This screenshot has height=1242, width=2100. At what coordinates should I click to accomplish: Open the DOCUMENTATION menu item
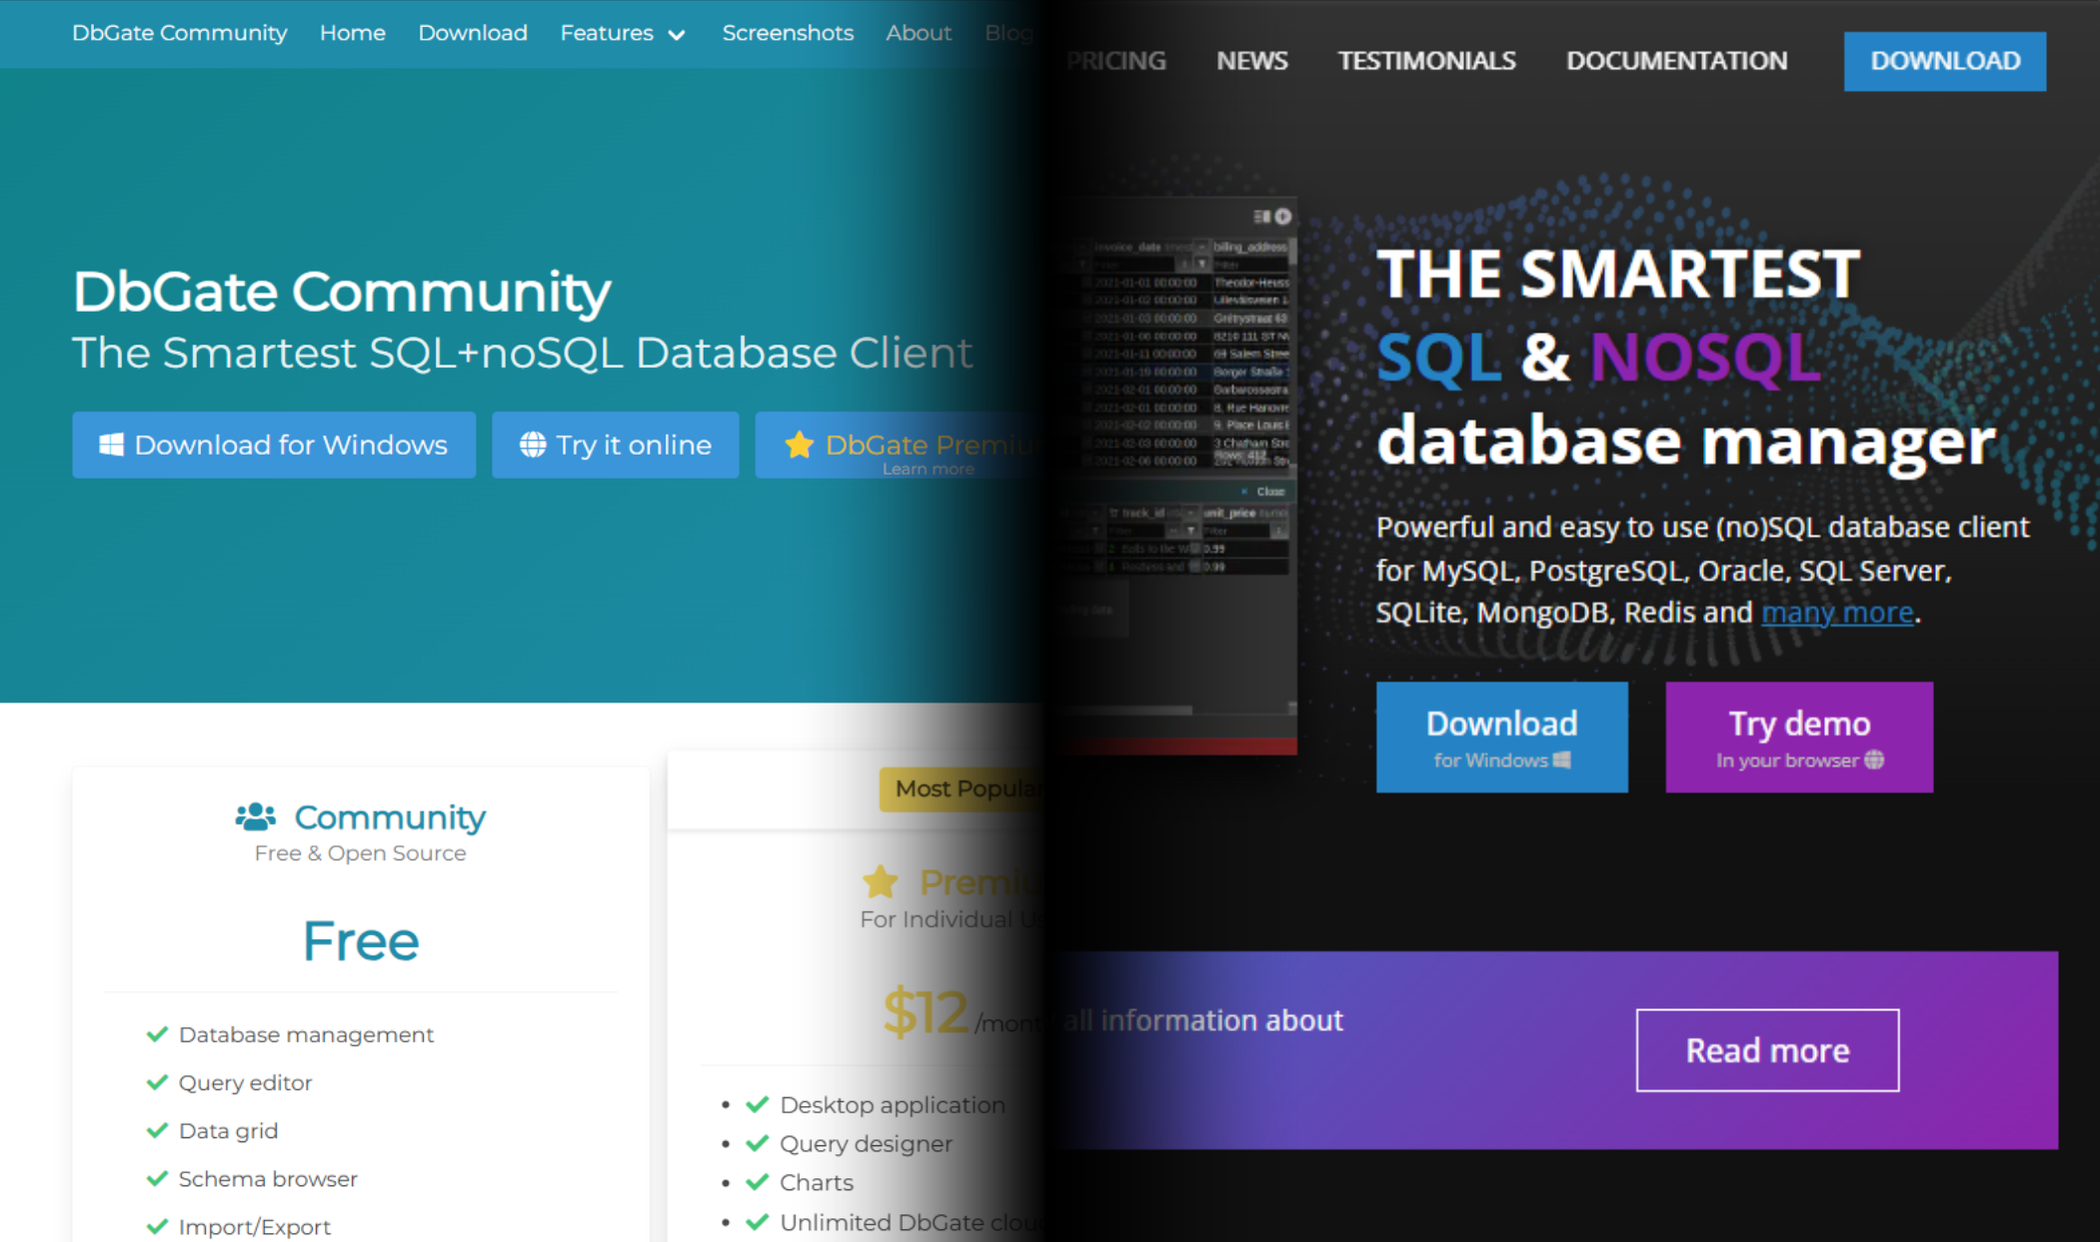pos(1676,61)
